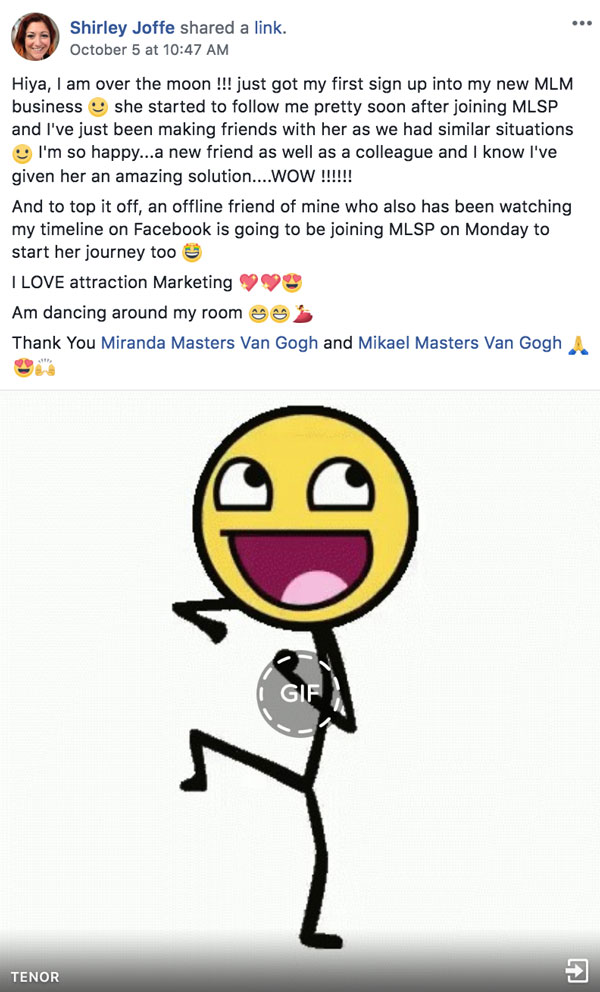Open the post options three-dot menu
The width and height of the screenshot is (600, 992).
(581, 23)
